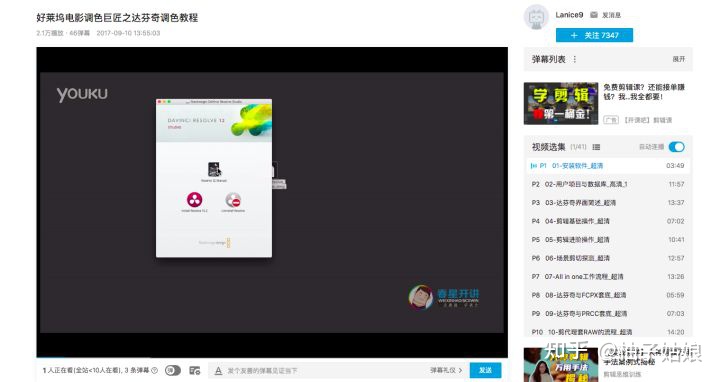Click the 发消息 text link
This screenshot has height=382, width=720.
pyautogui.click(x=611, y=15)
